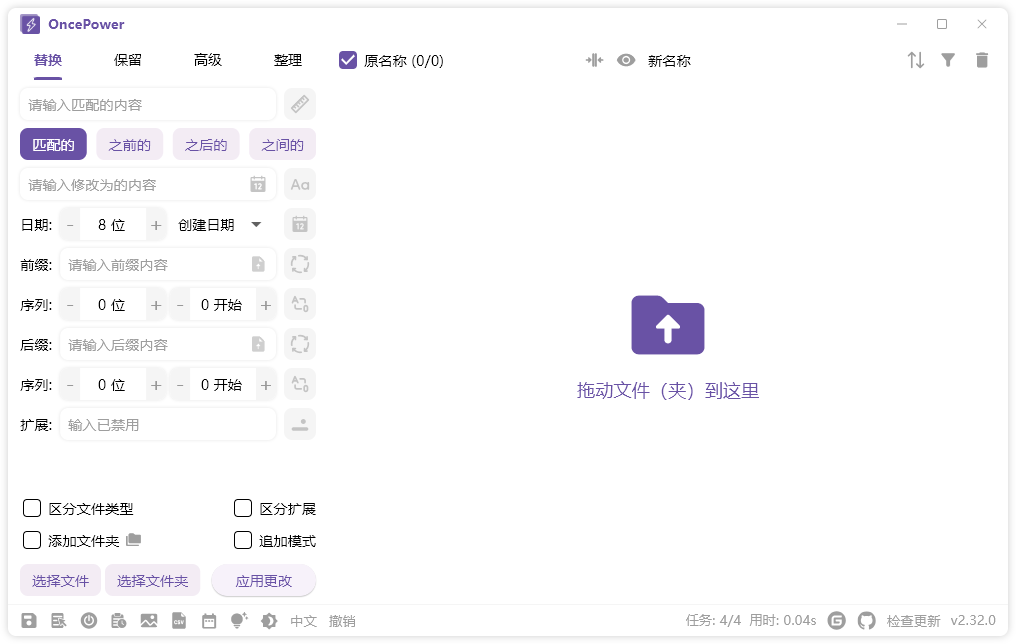This screenshot has width=1016, height=644.
Task: Click the image icon in the status bar
Action: tap(149, 620)
